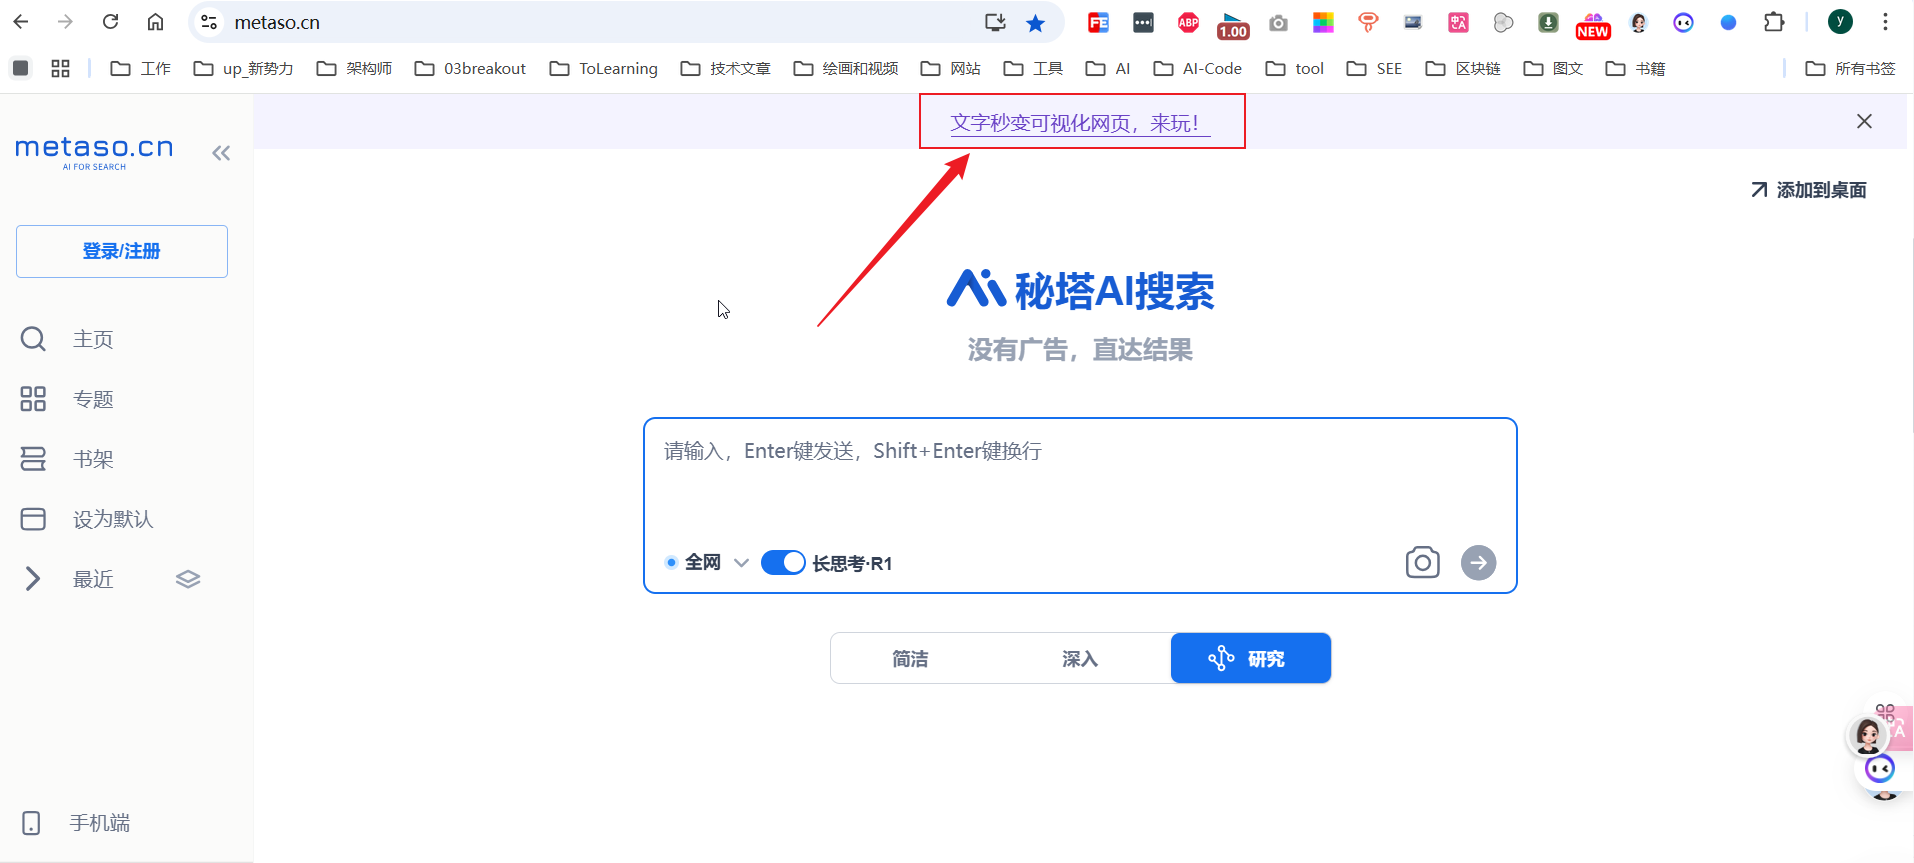Open the 技术文章 bookmark folder

click(x=725, y=68)
